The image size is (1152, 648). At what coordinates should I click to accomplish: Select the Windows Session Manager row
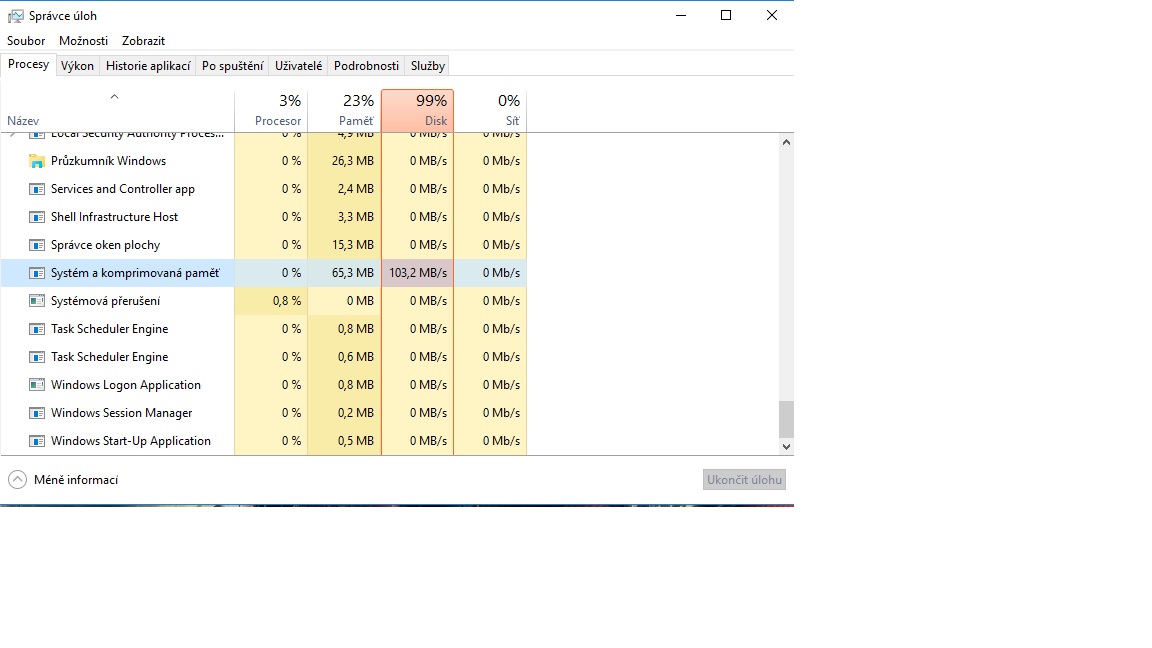[x=264, y=413]
